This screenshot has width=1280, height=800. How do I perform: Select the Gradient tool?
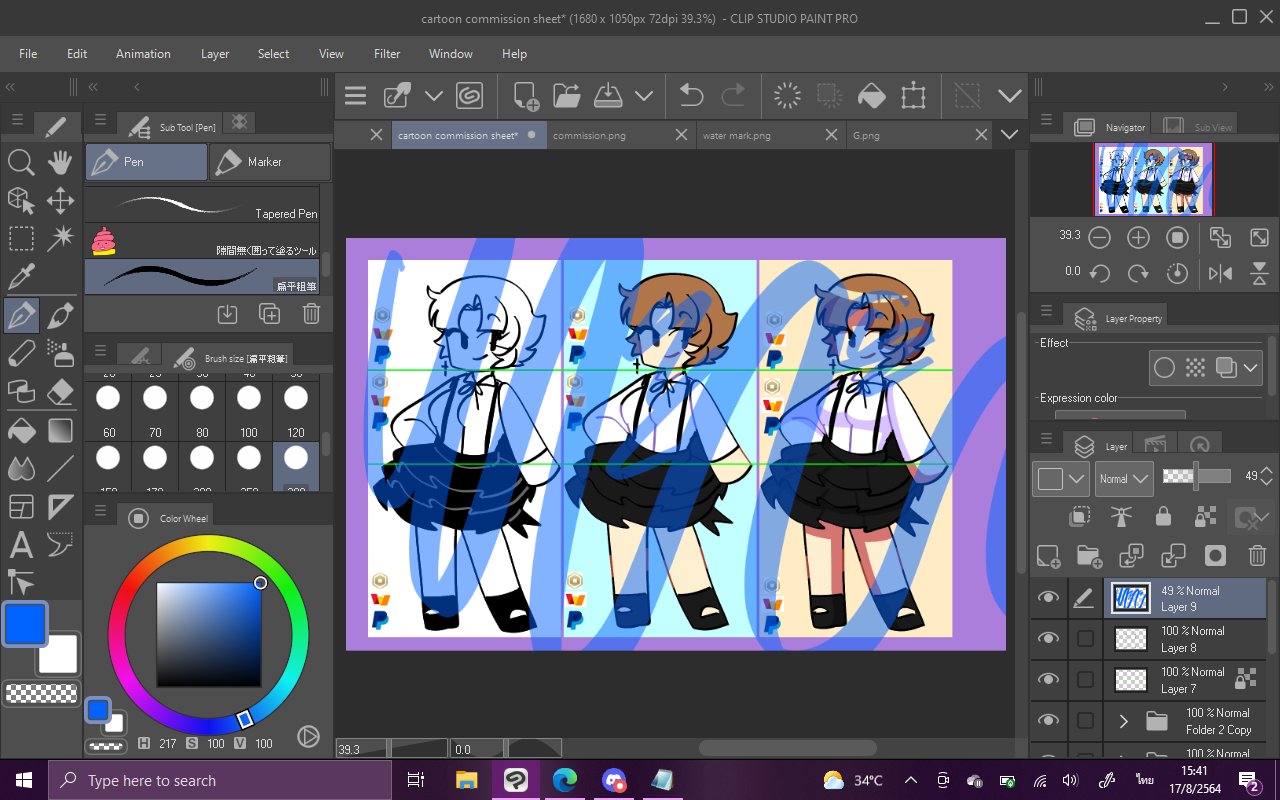(60, 430)
